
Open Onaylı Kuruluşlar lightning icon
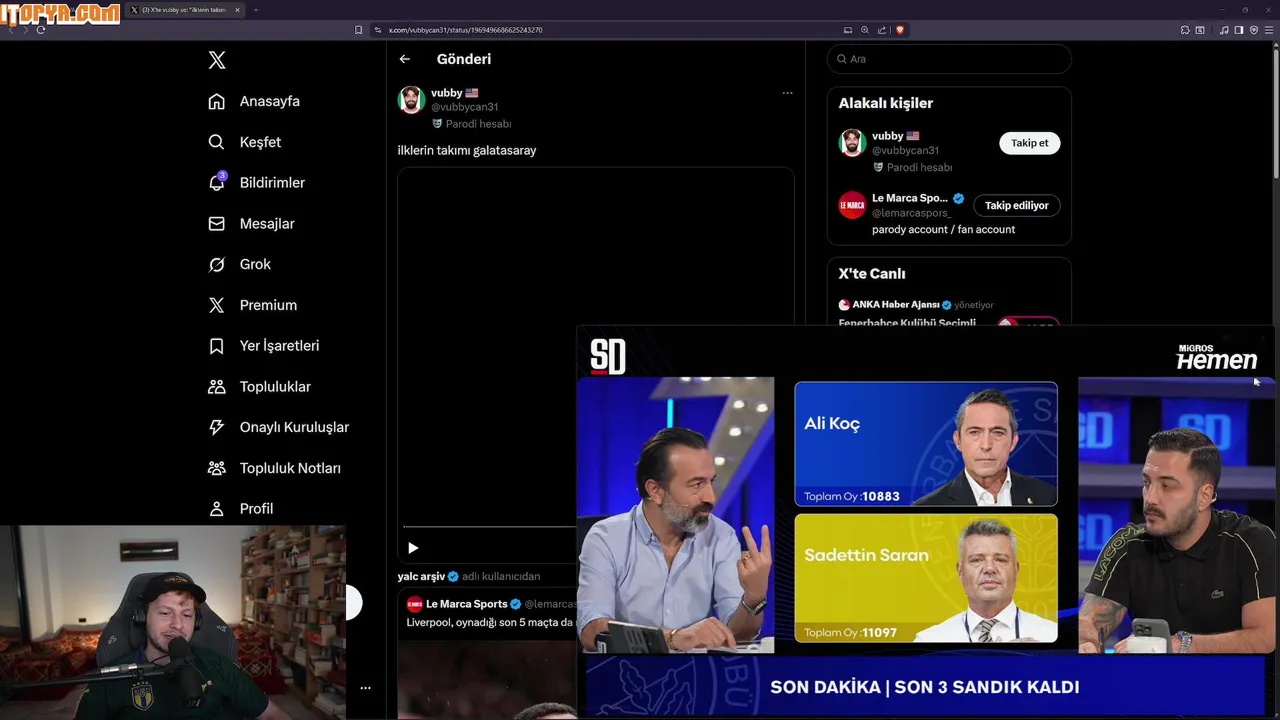216,427
